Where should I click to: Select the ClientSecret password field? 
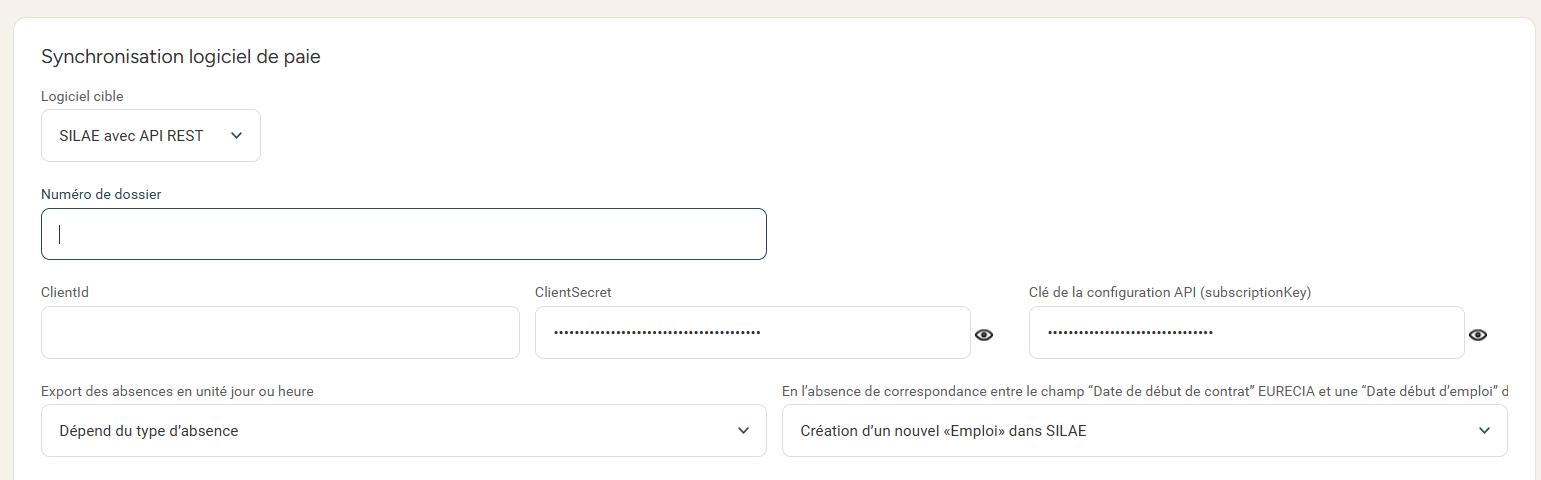coord(753,332)
